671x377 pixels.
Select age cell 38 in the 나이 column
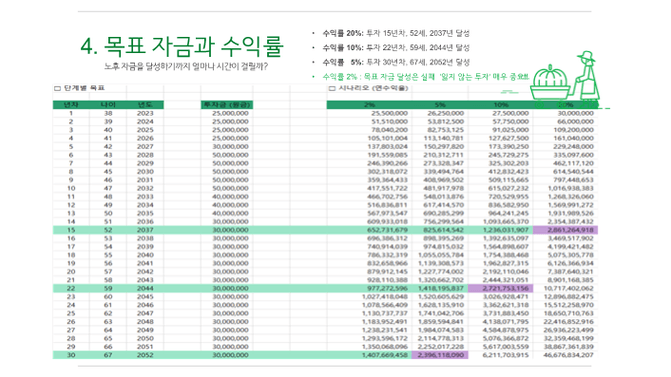click(x=108, y=113)
